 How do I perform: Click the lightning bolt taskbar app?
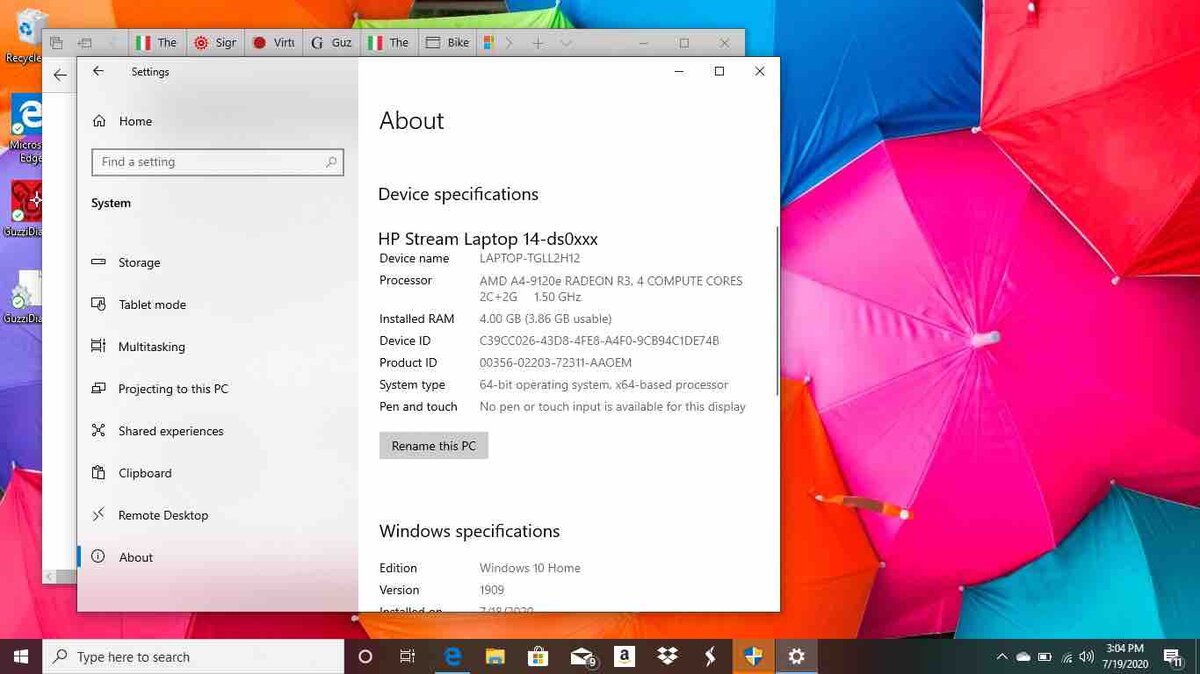[711, 657]
